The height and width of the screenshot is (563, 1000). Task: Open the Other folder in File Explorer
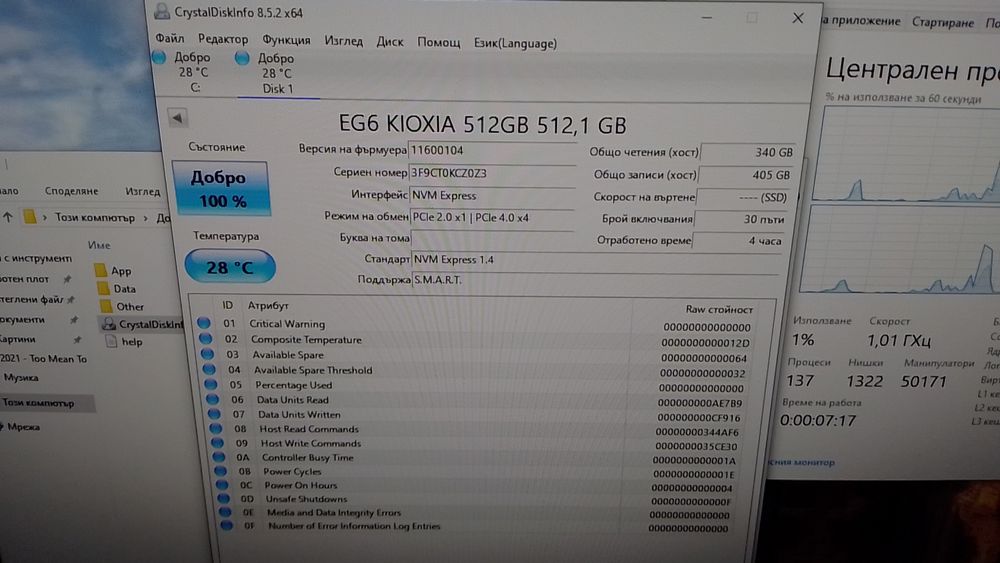coord(122,307)
